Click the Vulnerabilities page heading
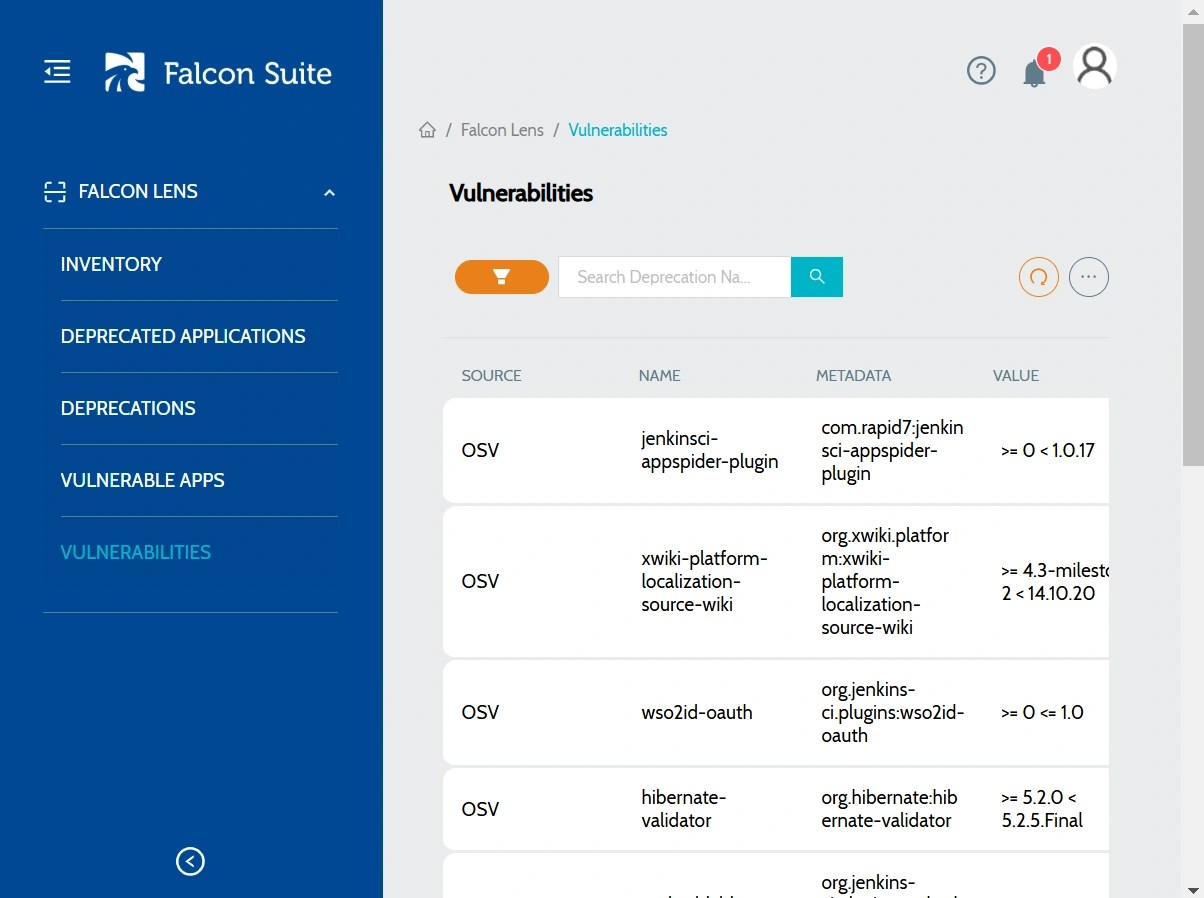Image resolution: width=1204 pixels, height=898 pixels. coord(521,193)
